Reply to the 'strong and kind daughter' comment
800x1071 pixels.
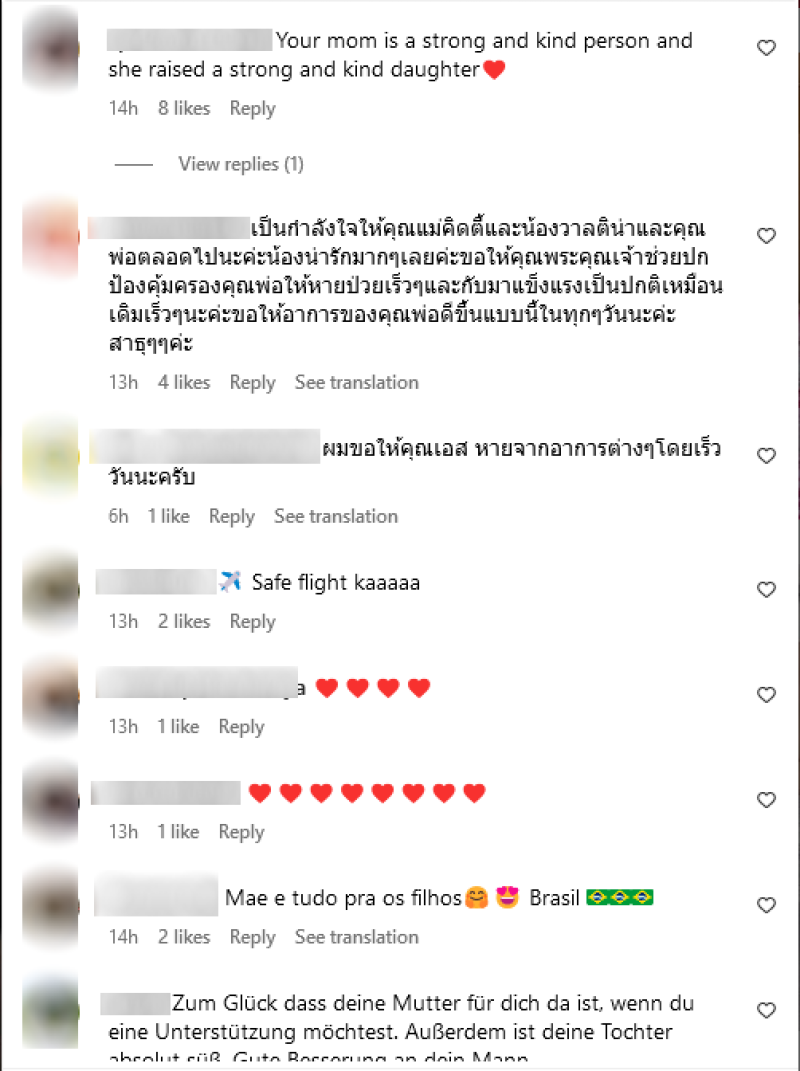[x=253, y=109]
